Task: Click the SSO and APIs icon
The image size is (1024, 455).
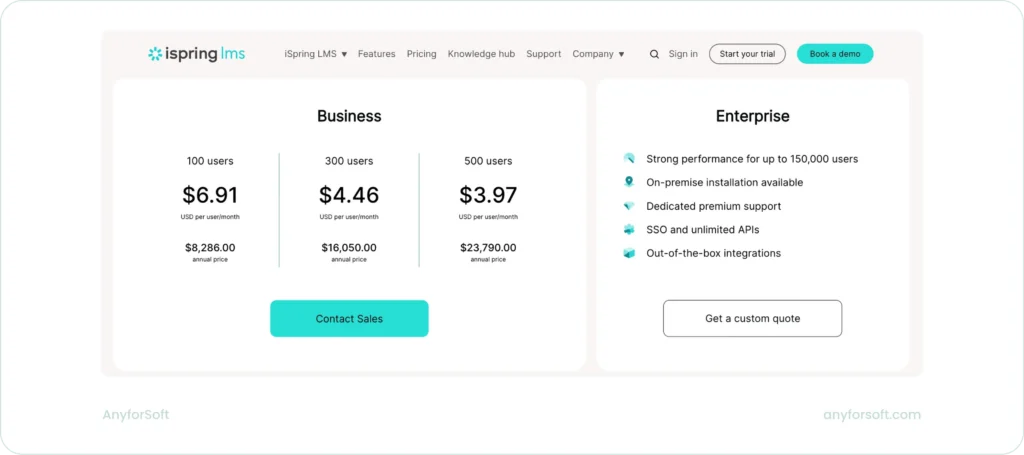Action: pos(629,229)
